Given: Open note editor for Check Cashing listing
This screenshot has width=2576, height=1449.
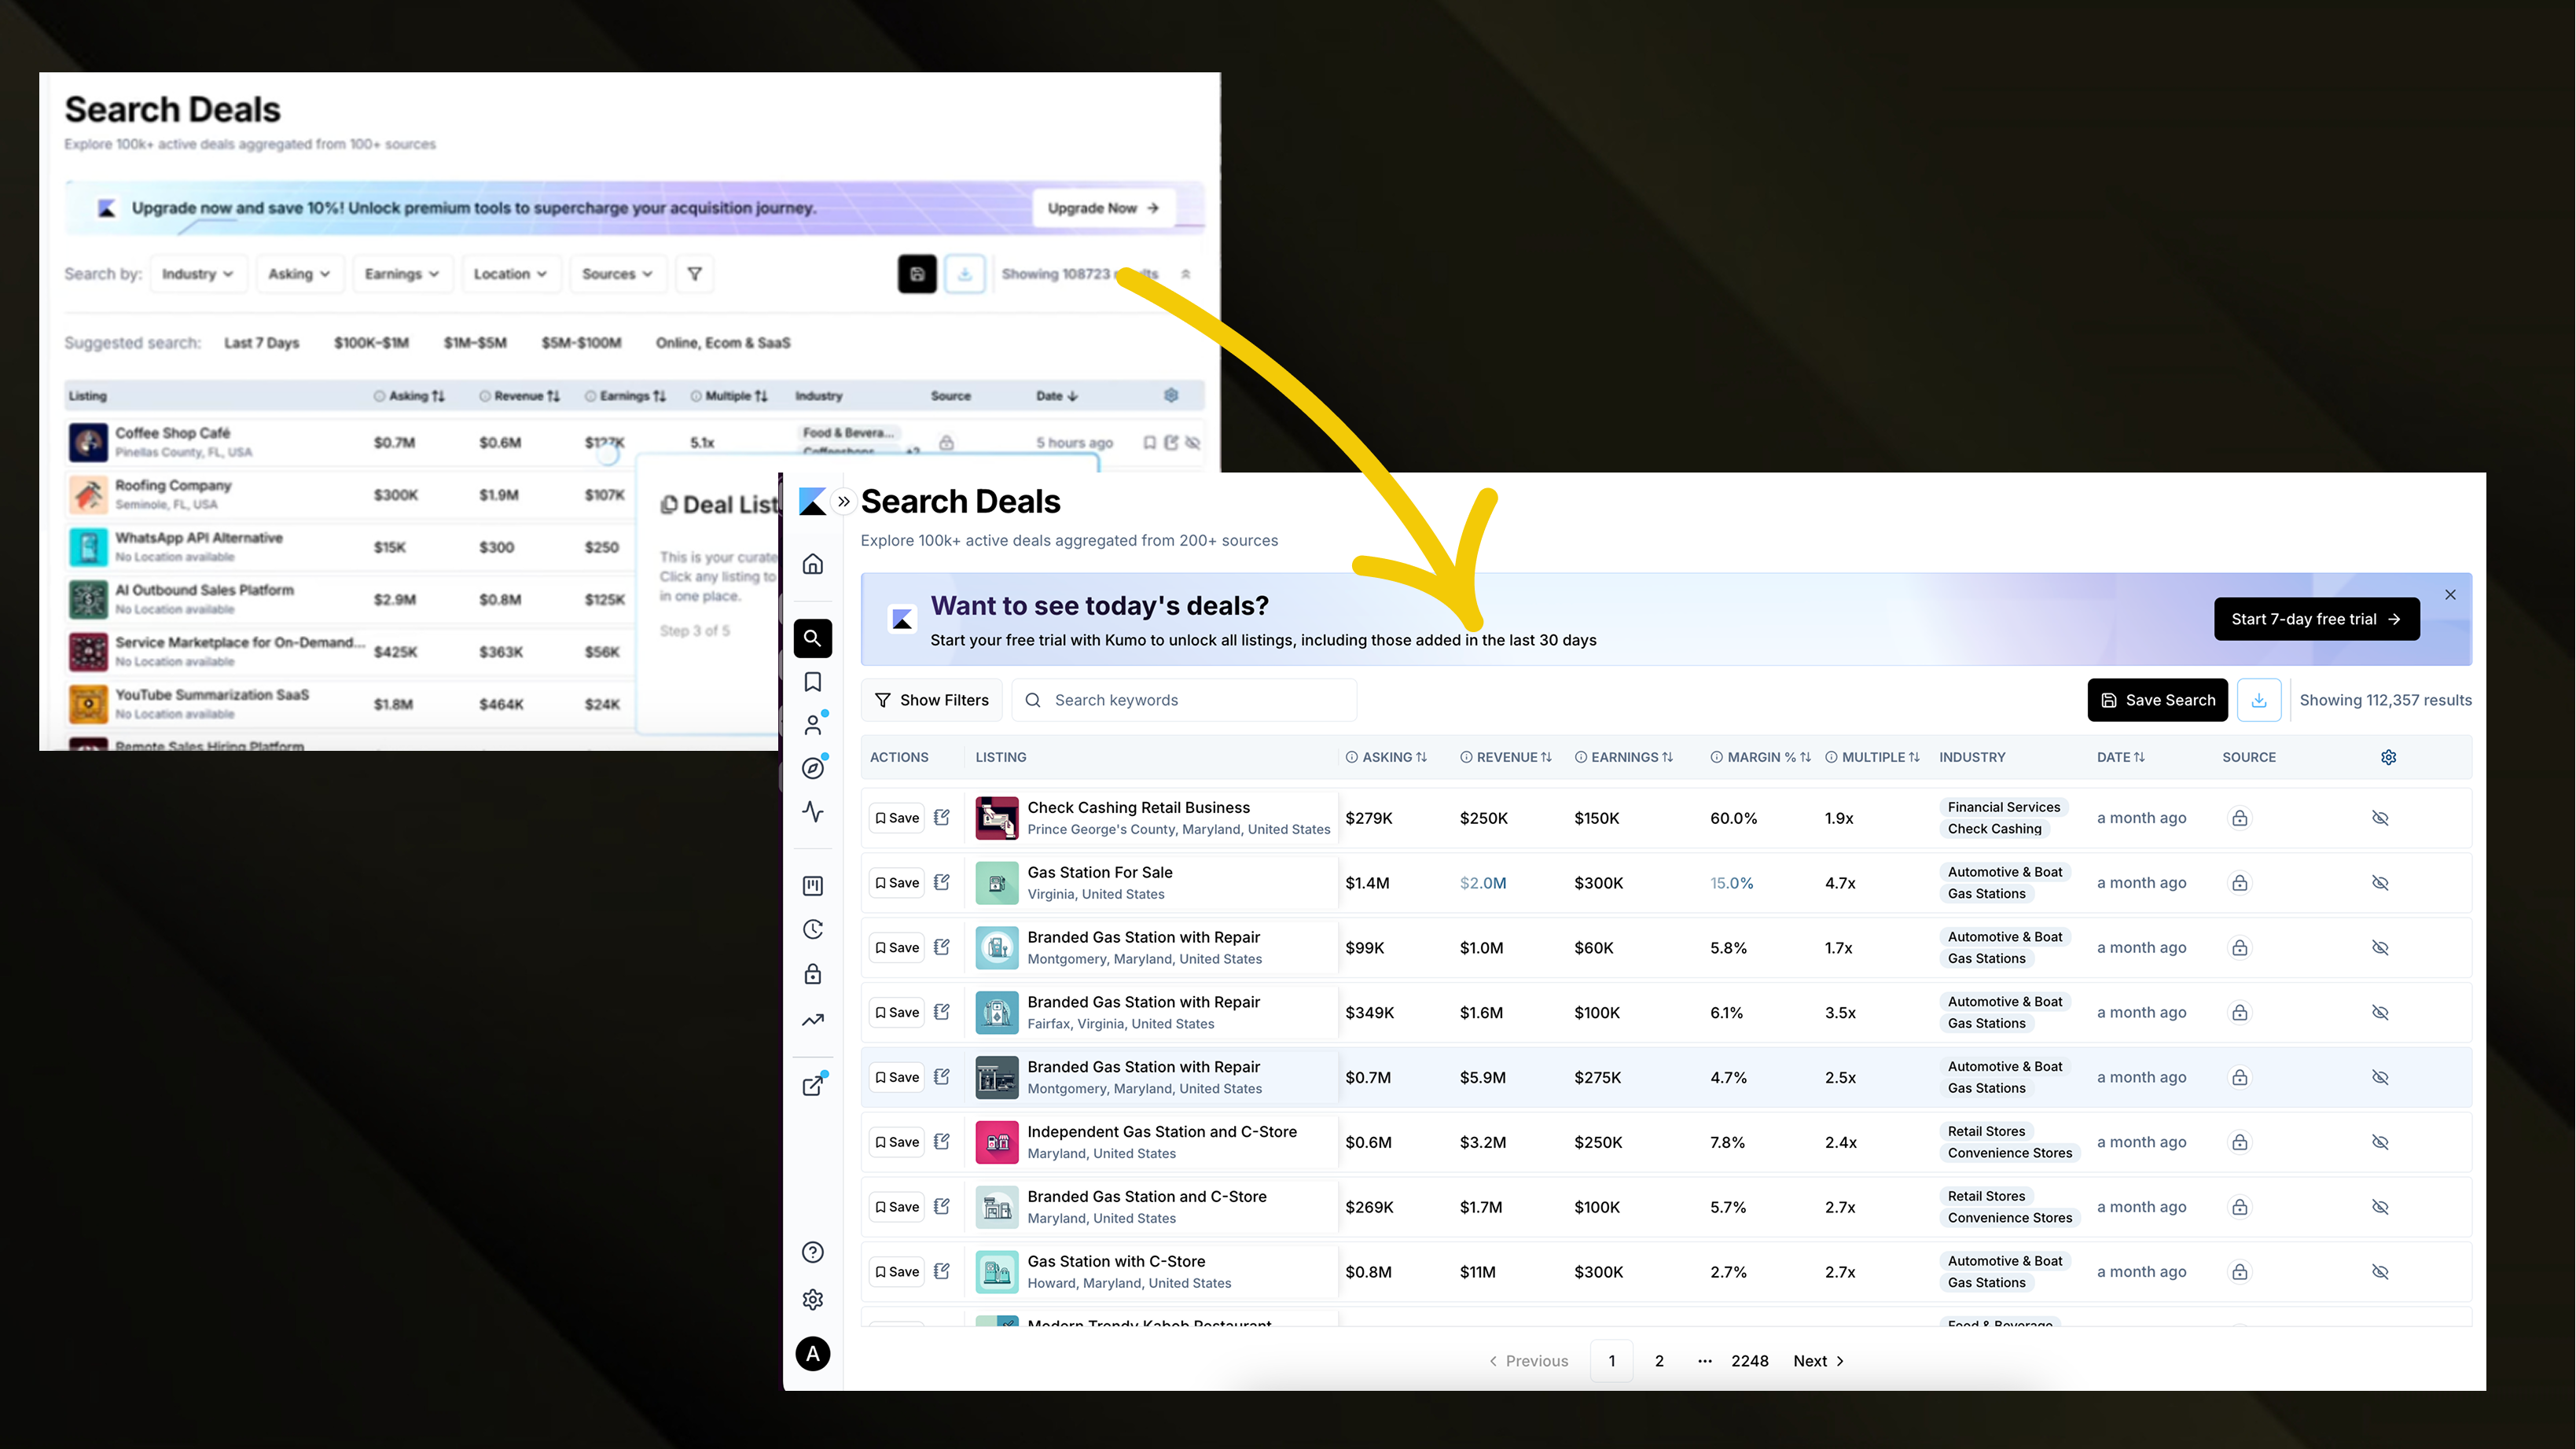Looking at the screenshot, I should 942,817.
